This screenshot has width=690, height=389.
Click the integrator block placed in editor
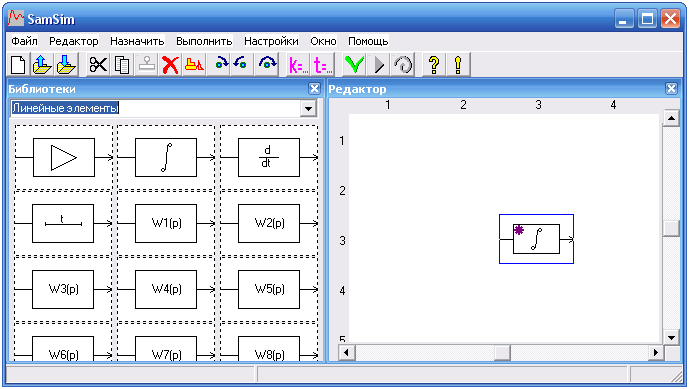point(536,239)
